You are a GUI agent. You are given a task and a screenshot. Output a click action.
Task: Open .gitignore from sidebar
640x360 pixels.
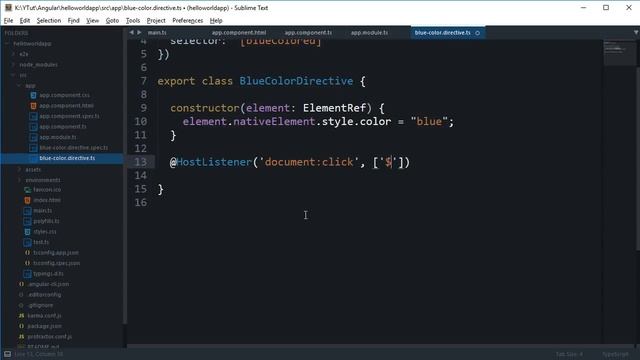click(40, 305)
